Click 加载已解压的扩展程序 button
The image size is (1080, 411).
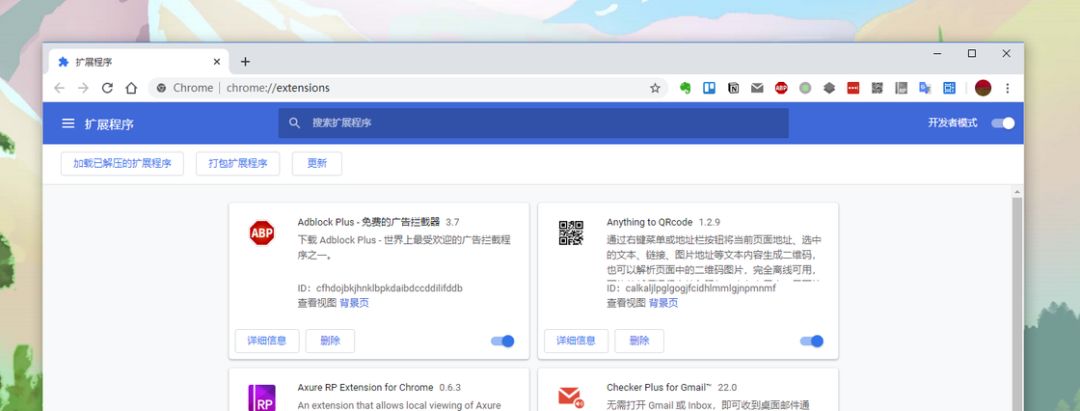pyautogui.click(x=123, y=164)
